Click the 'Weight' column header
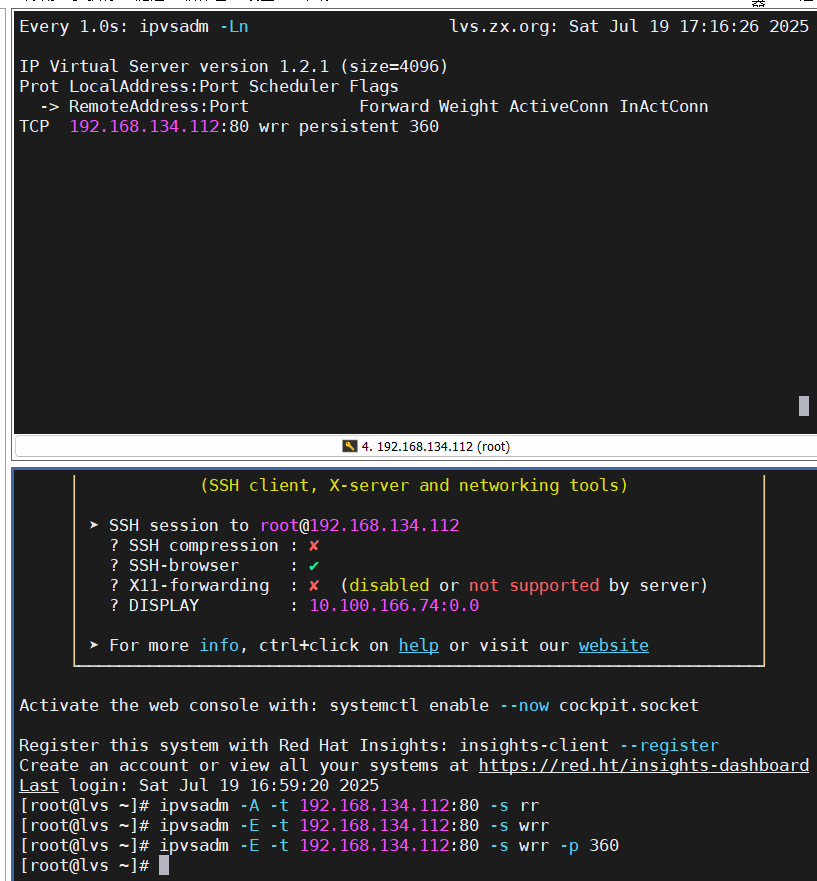 (469, 106)
